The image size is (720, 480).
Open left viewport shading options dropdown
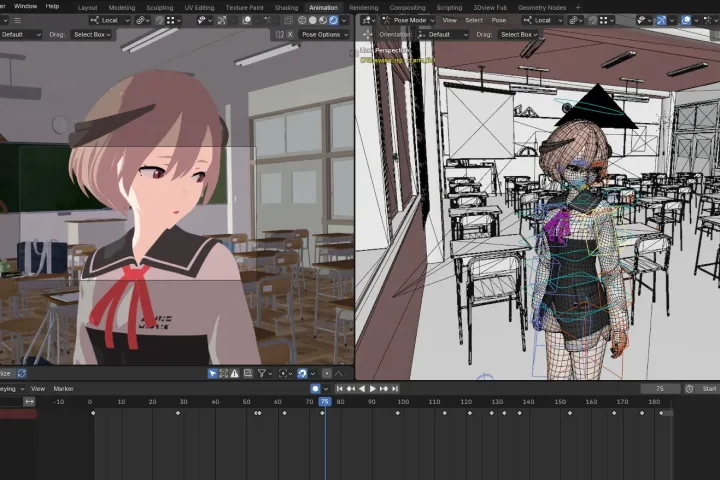[x=344, y=20]
